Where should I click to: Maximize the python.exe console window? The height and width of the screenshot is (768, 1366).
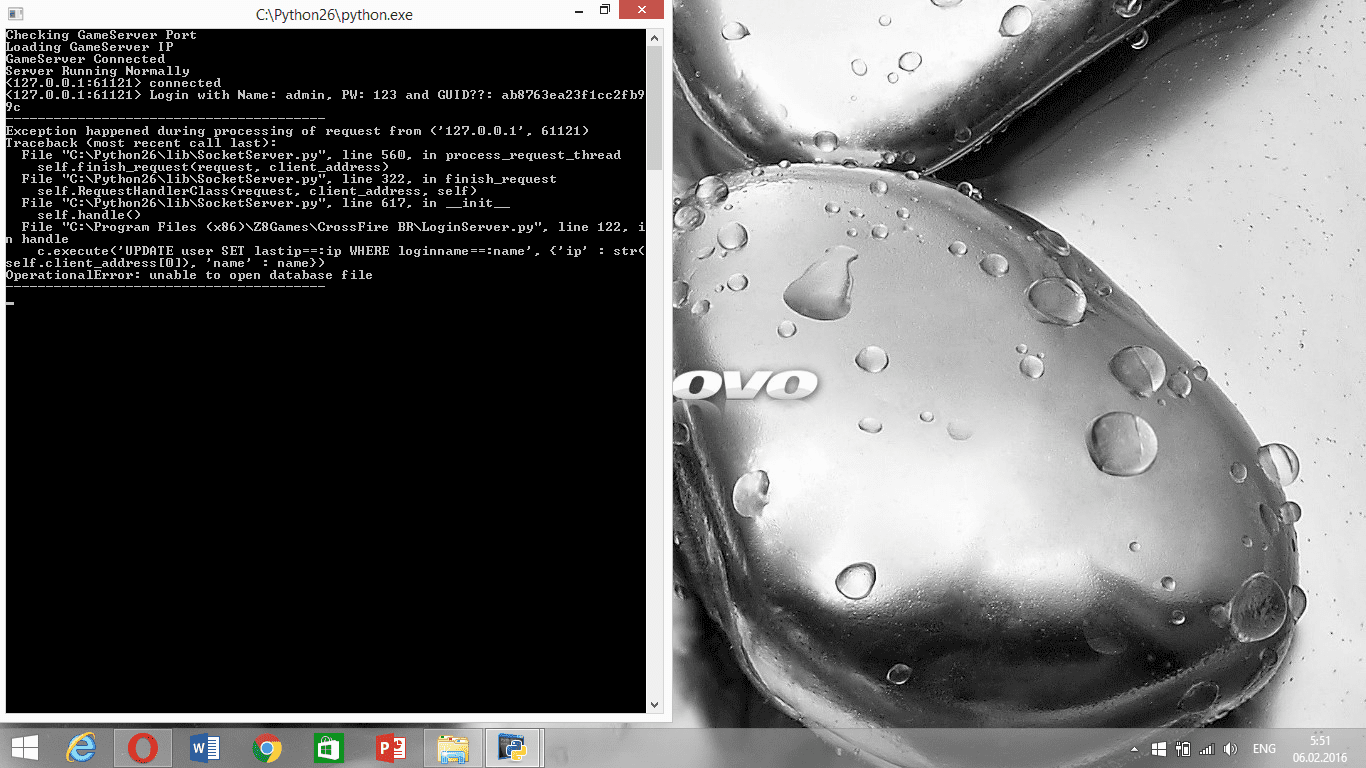[605, 11]
